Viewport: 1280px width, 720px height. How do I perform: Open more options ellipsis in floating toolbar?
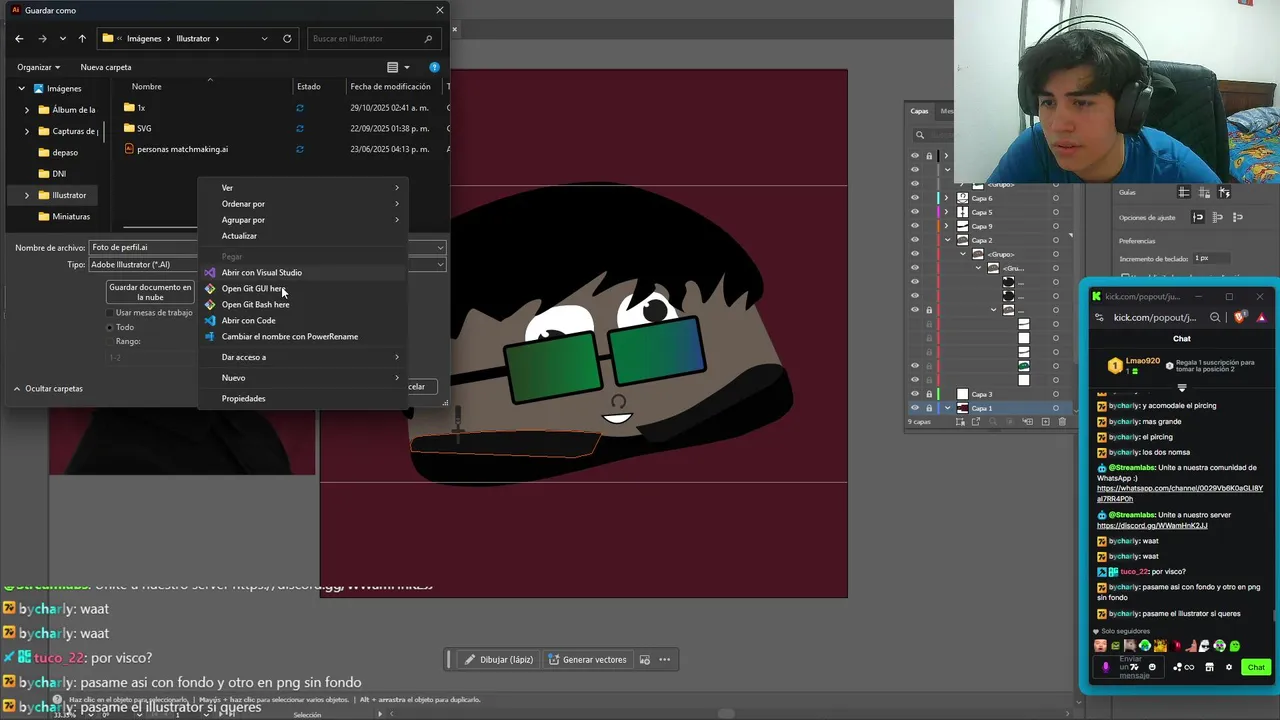tap(664, 659)
